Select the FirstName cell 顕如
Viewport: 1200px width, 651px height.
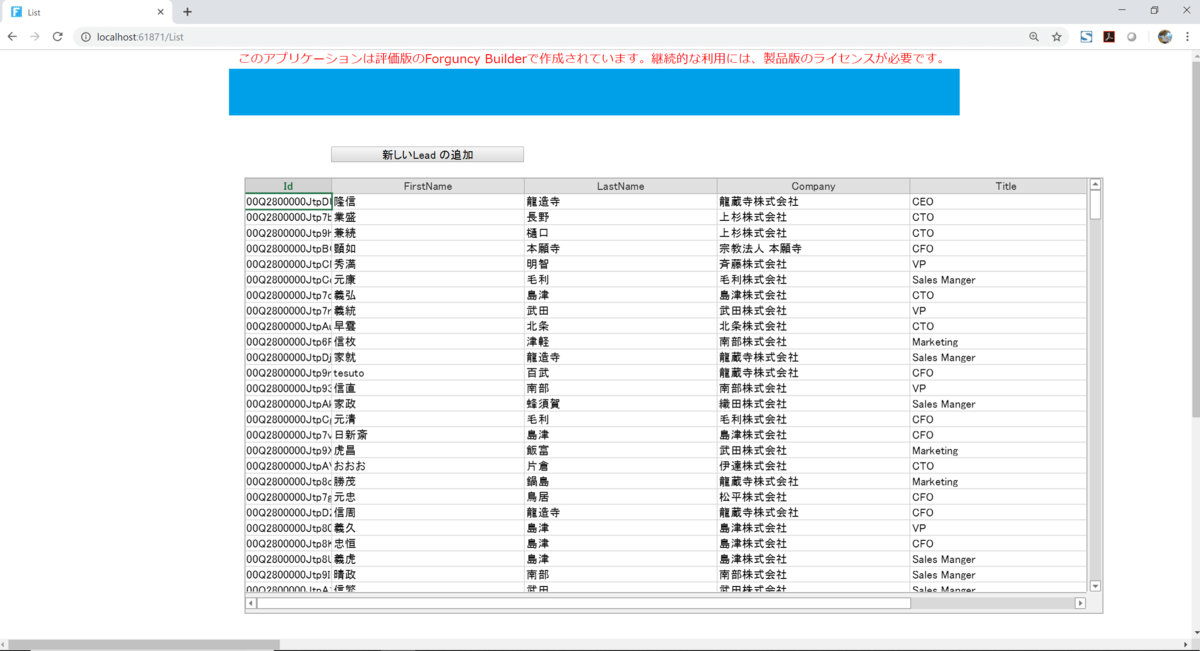click(428, 248)
